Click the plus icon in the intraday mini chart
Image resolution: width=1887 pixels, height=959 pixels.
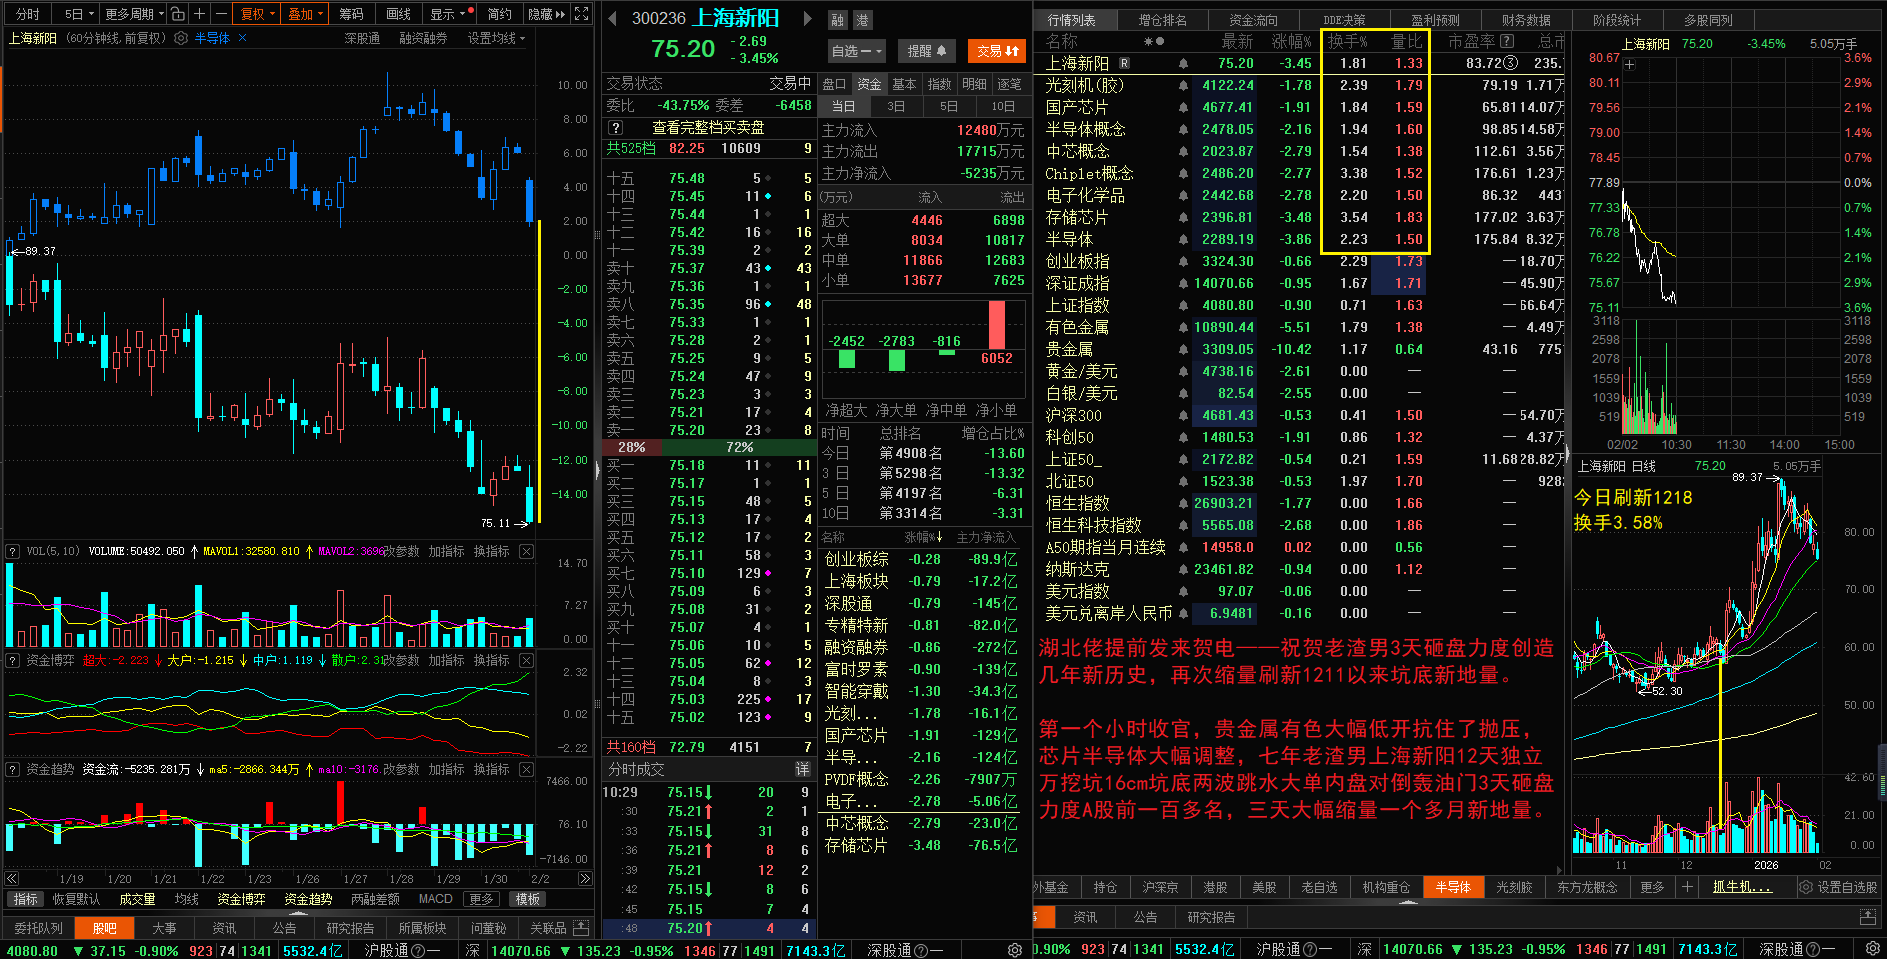coord(1629,65)
